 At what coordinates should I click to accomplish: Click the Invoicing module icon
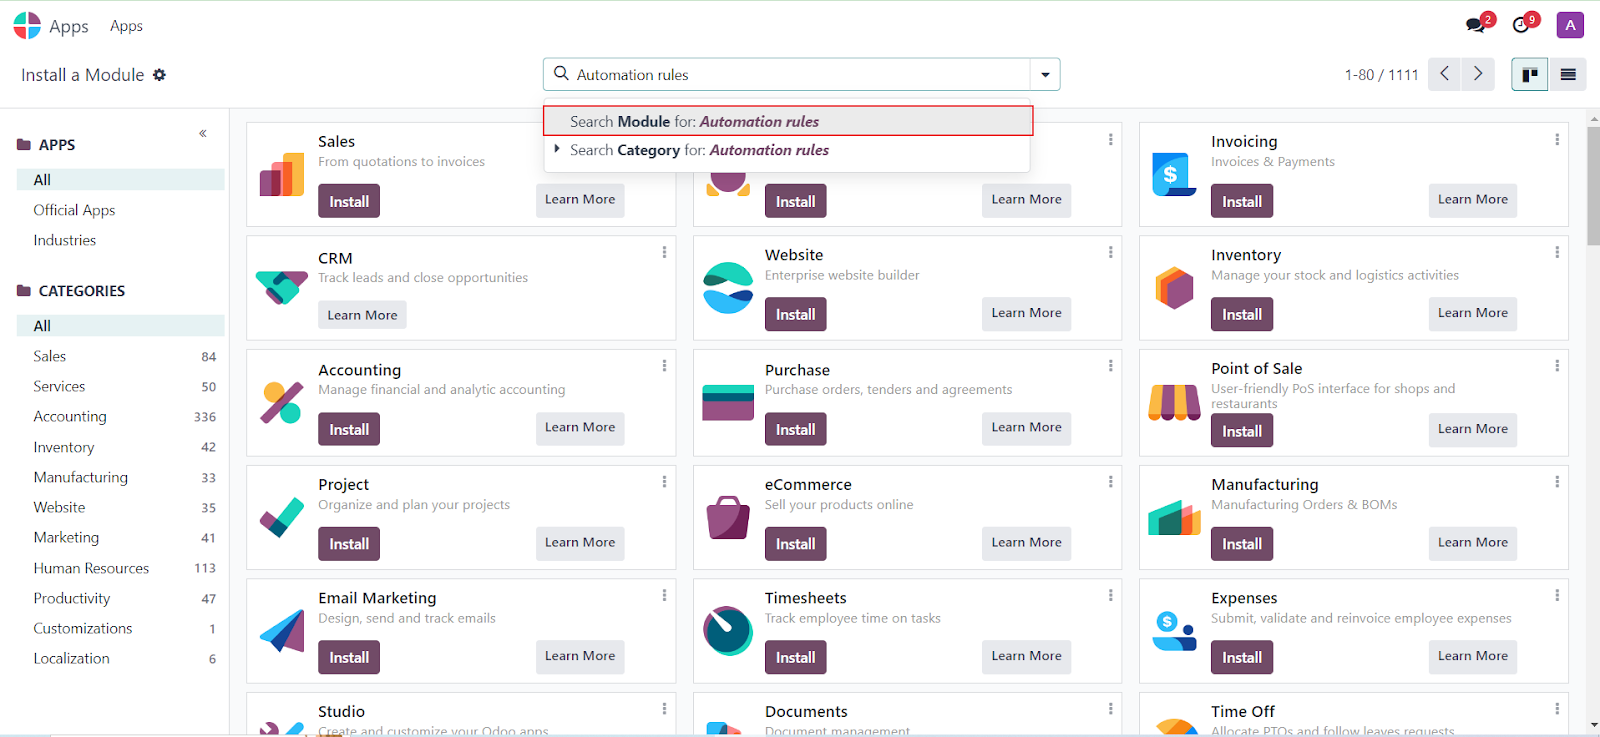click(x=1174, y=175)
